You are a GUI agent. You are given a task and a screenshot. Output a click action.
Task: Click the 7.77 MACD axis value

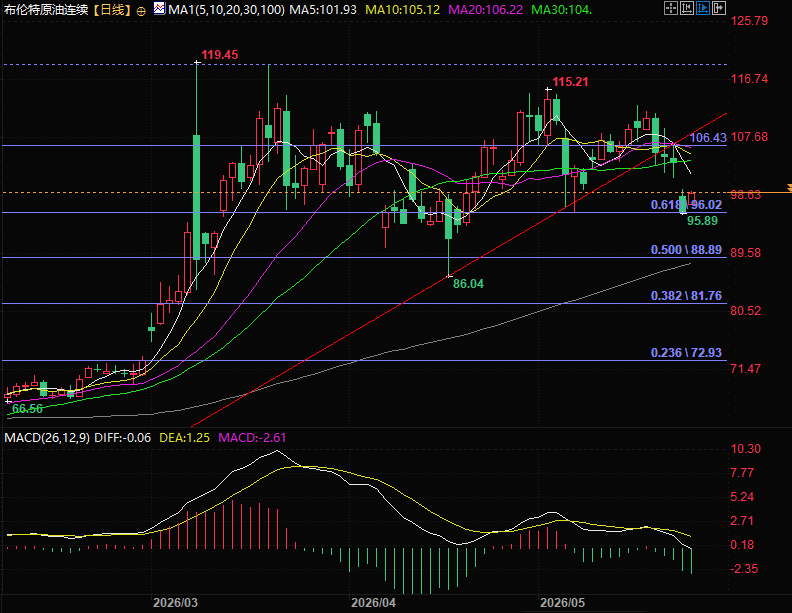(742, 473)
